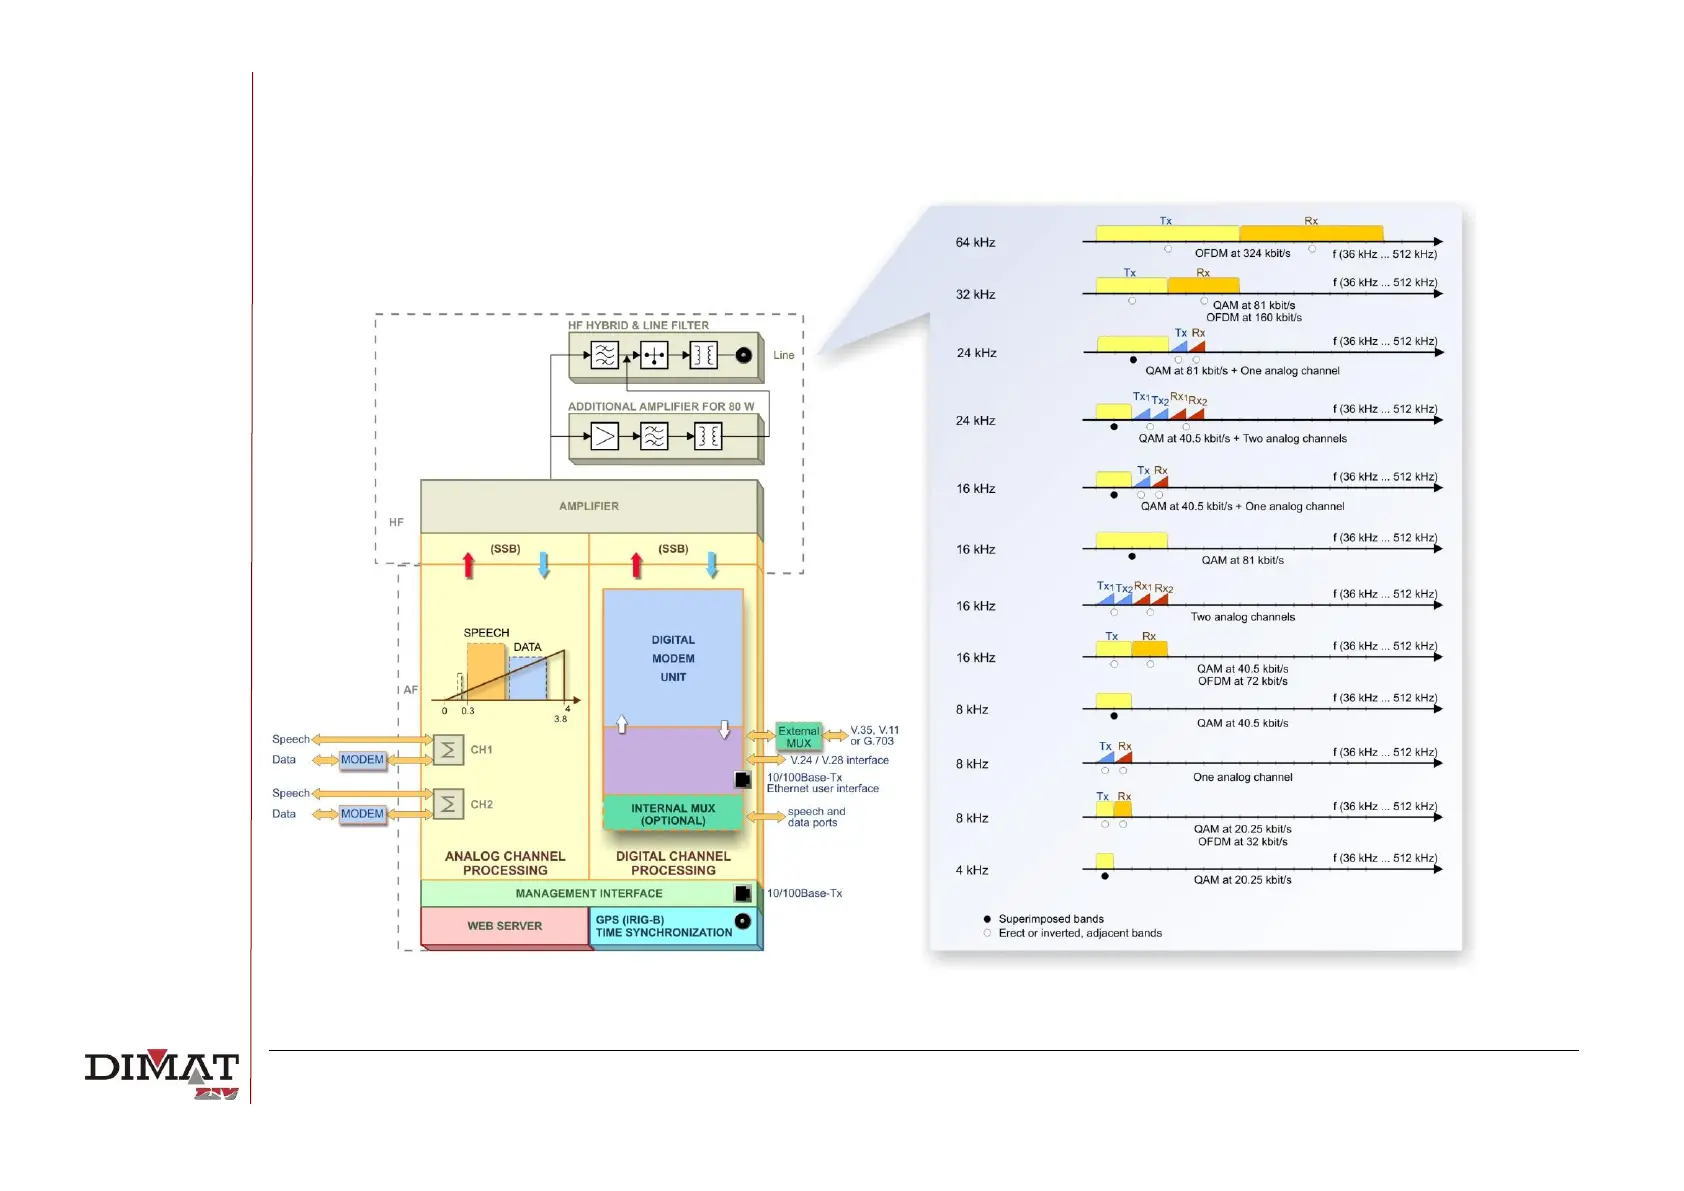Select the AMPLIFIER block
This screenshot has width=1684, height=1191.
click(x=589, y=506)
